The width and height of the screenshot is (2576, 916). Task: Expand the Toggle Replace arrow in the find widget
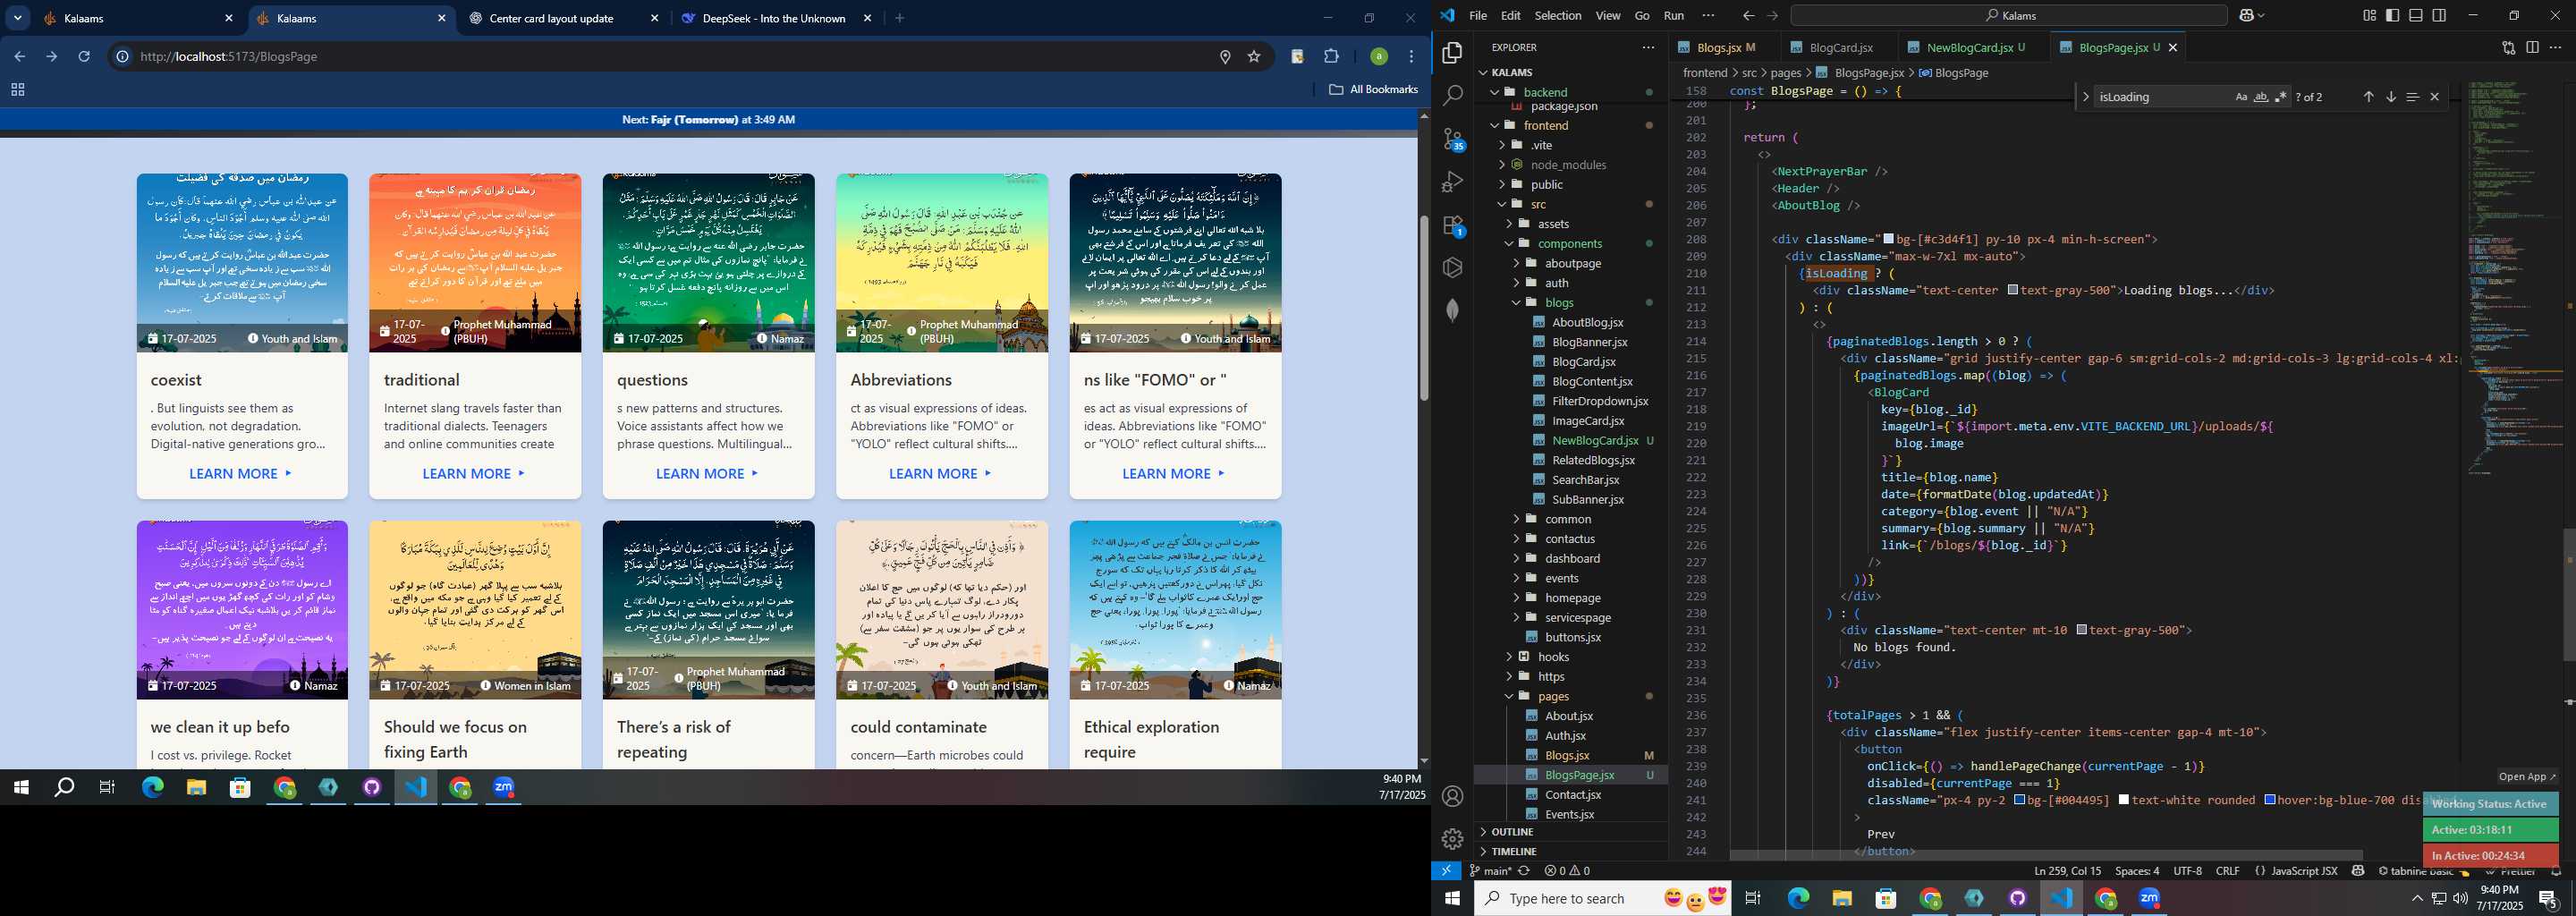[x=2085, y=97]
